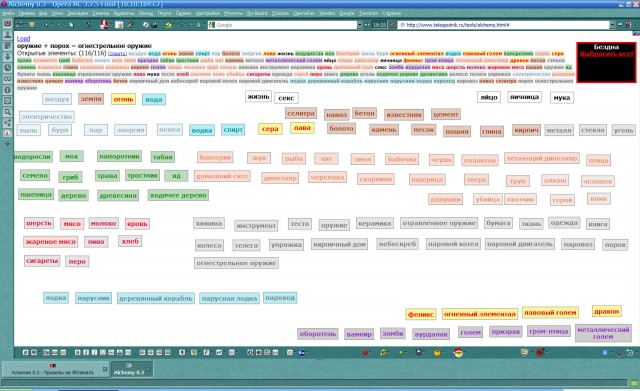Select the спирт element tile

coord(233,129)
